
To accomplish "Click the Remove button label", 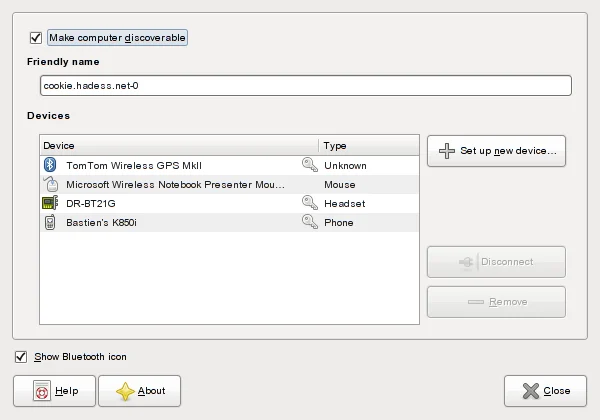I will [508, 302].
